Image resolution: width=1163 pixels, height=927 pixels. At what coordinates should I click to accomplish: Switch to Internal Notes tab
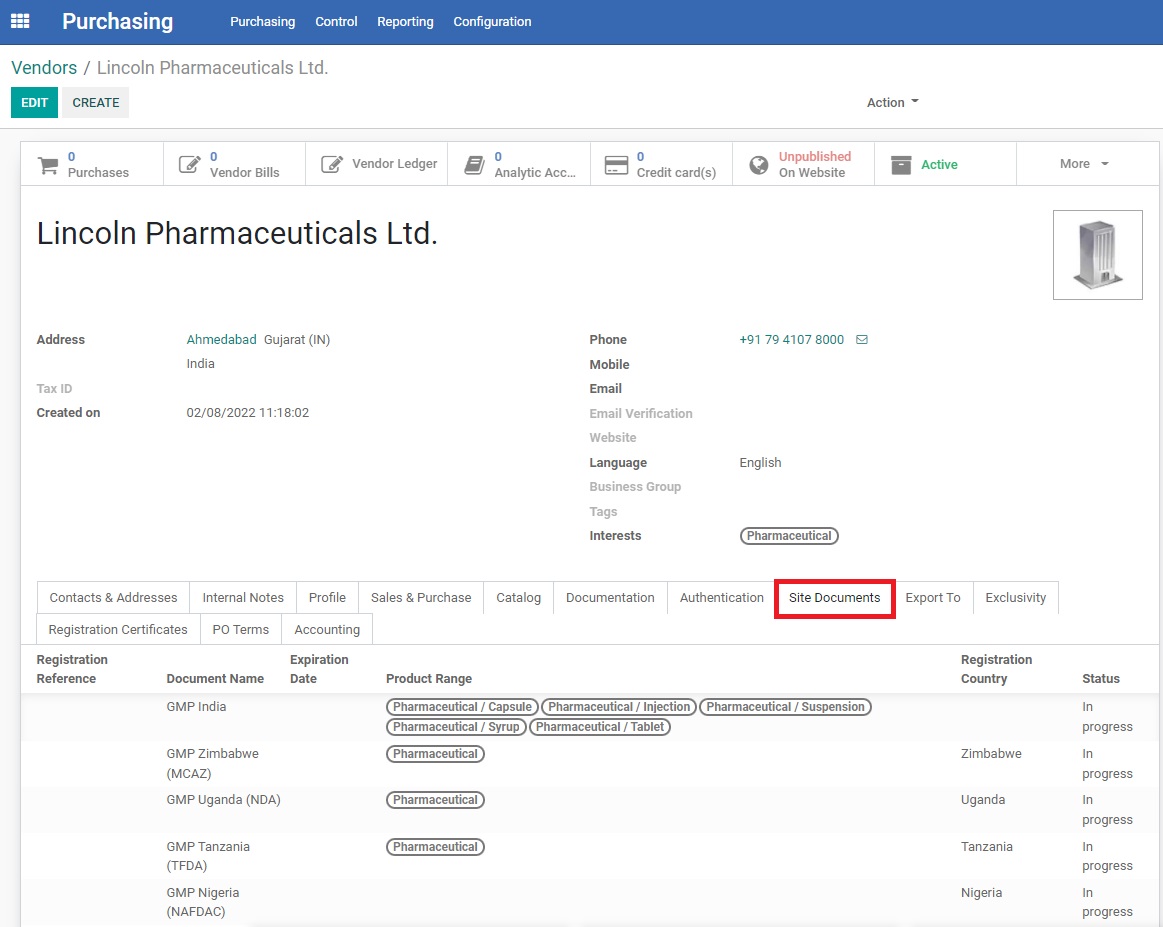click(x=243, y=598)
